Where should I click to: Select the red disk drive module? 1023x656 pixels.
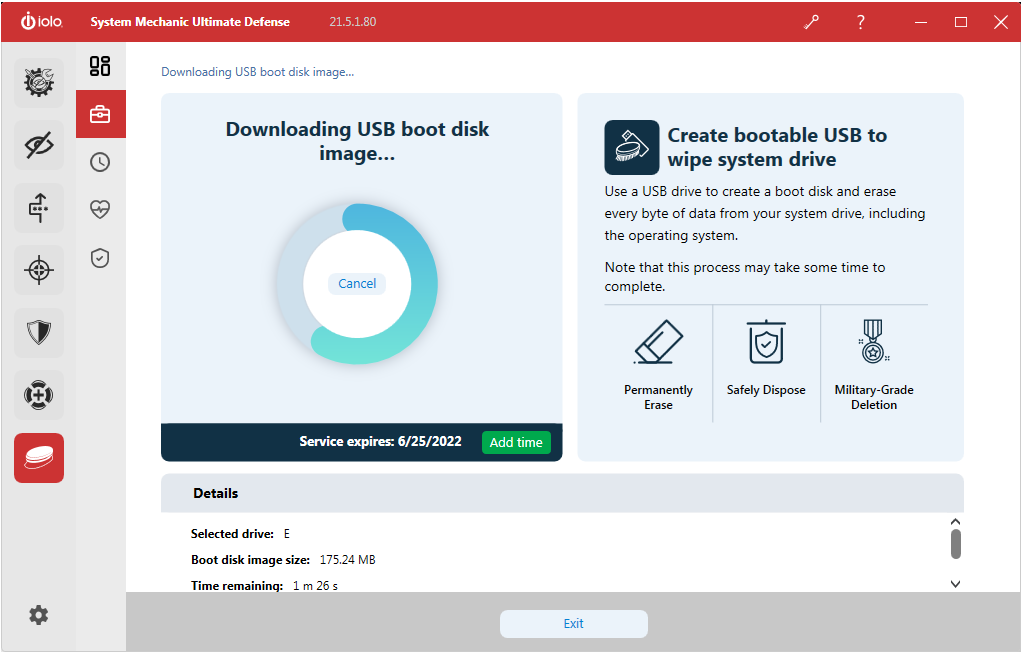(39, 458)
